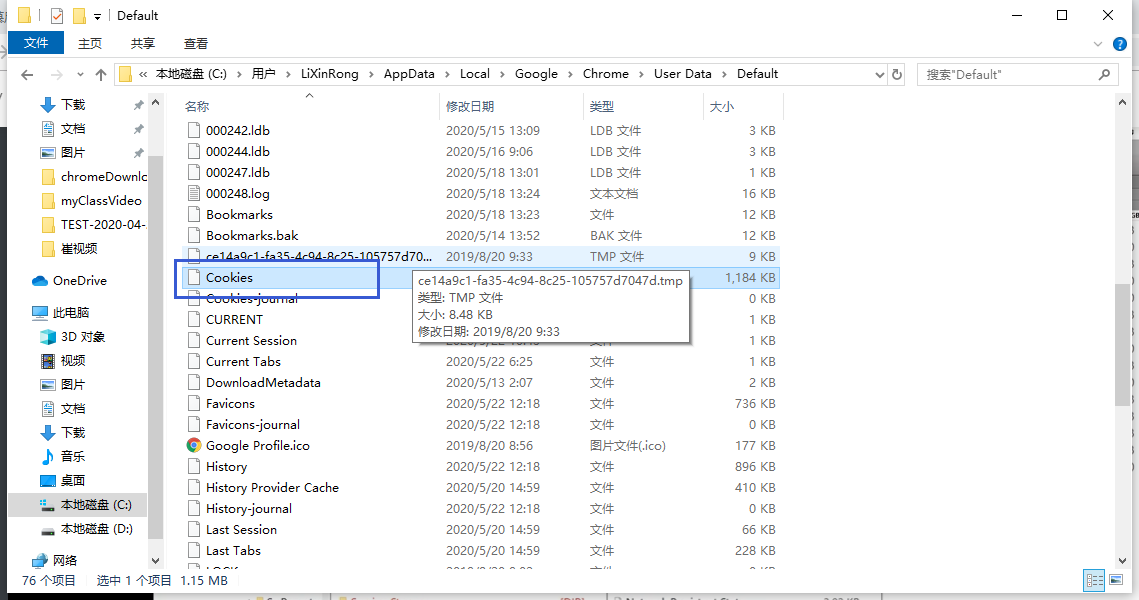
Task: Switch to details view layout icon
Action: [1094, 580]
